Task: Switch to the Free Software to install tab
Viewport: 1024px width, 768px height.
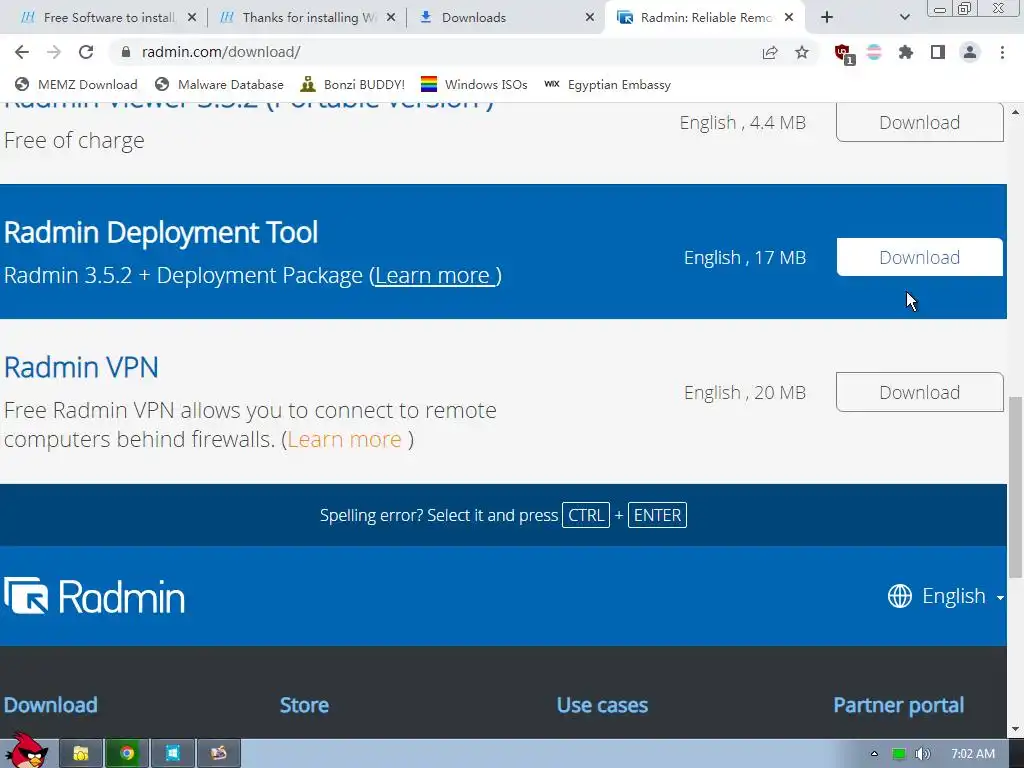Action: point(108,18)
